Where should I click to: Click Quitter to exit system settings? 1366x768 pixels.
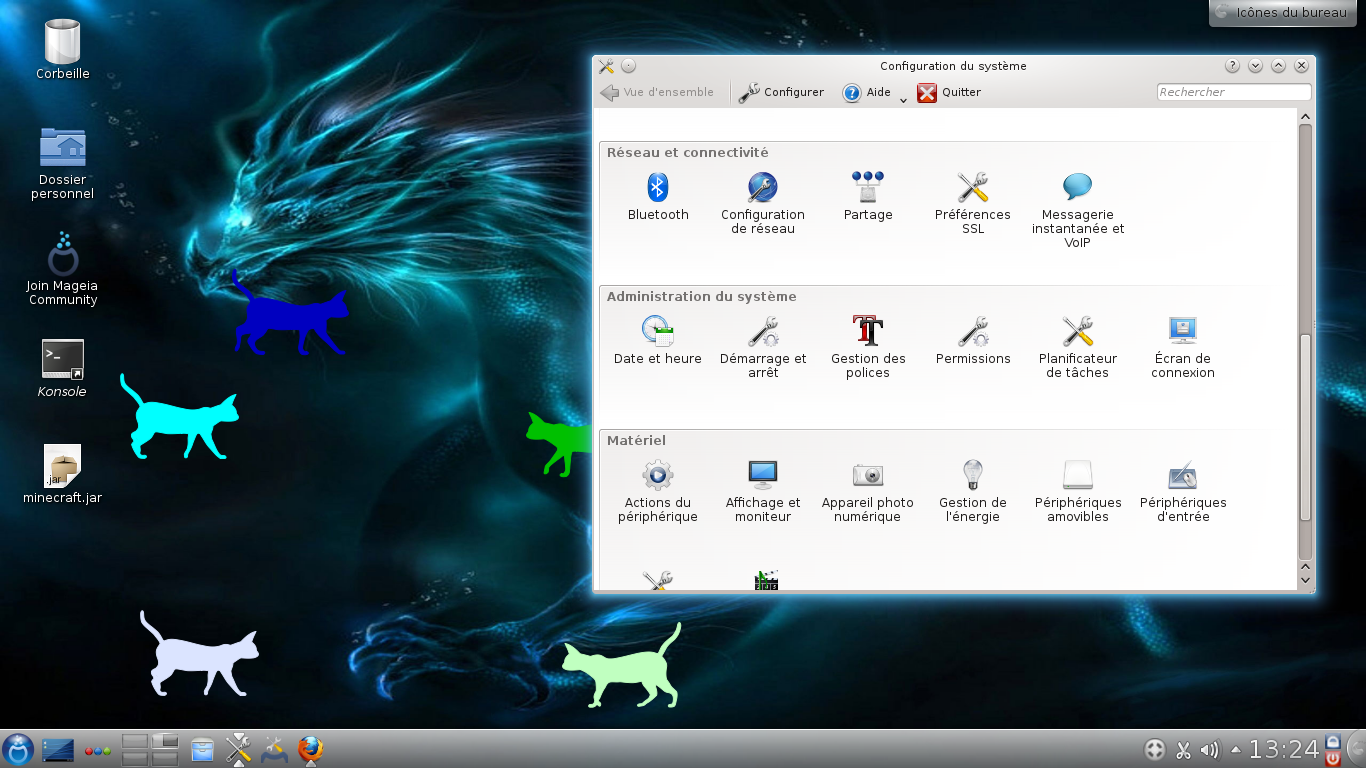click(x=949, y=93)
